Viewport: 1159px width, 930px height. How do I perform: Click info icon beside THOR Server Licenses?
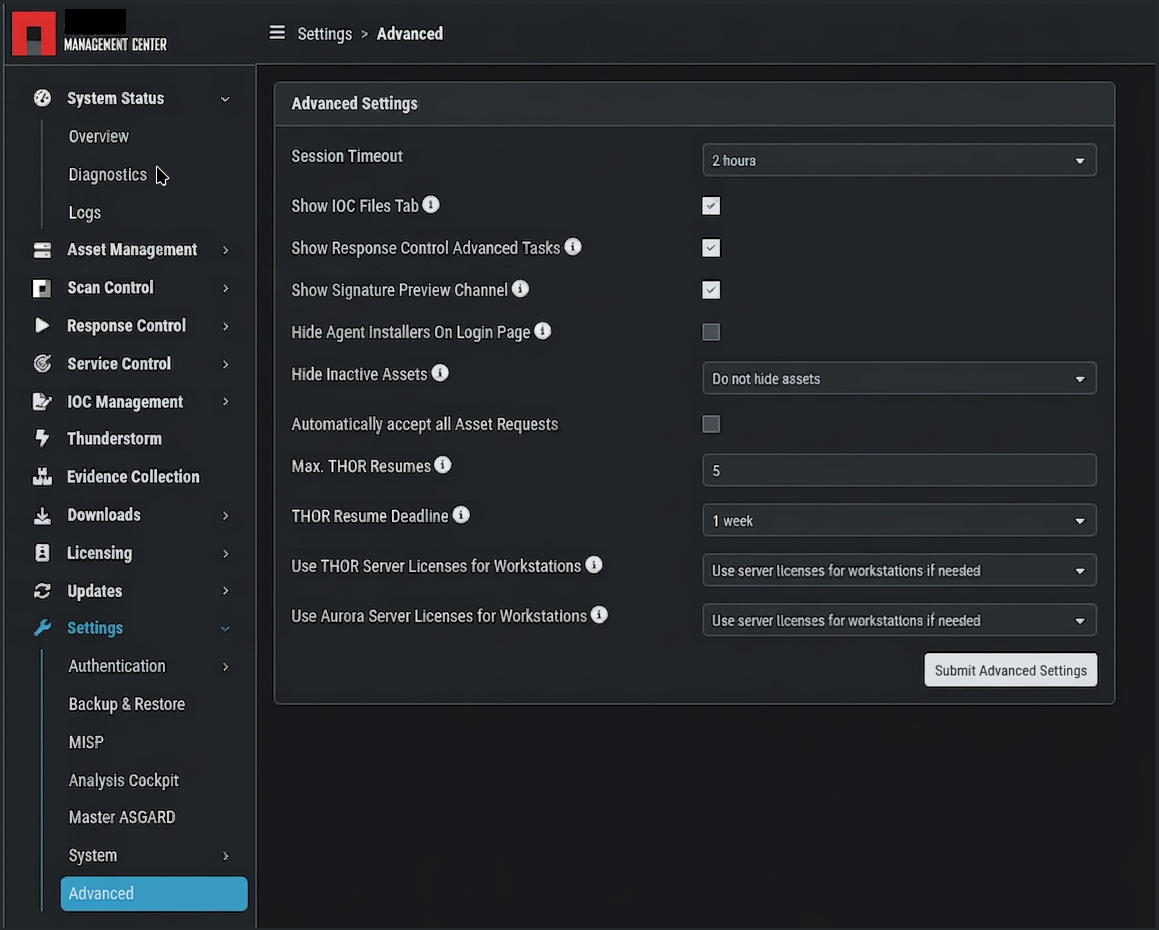tap(594, 565)
